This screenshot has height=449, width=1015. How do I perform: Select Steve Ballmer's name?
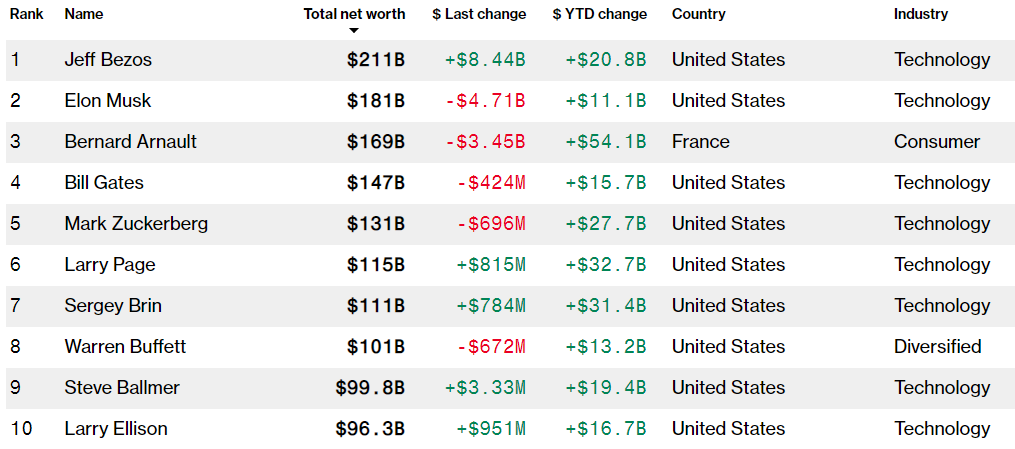pos(122,388)
